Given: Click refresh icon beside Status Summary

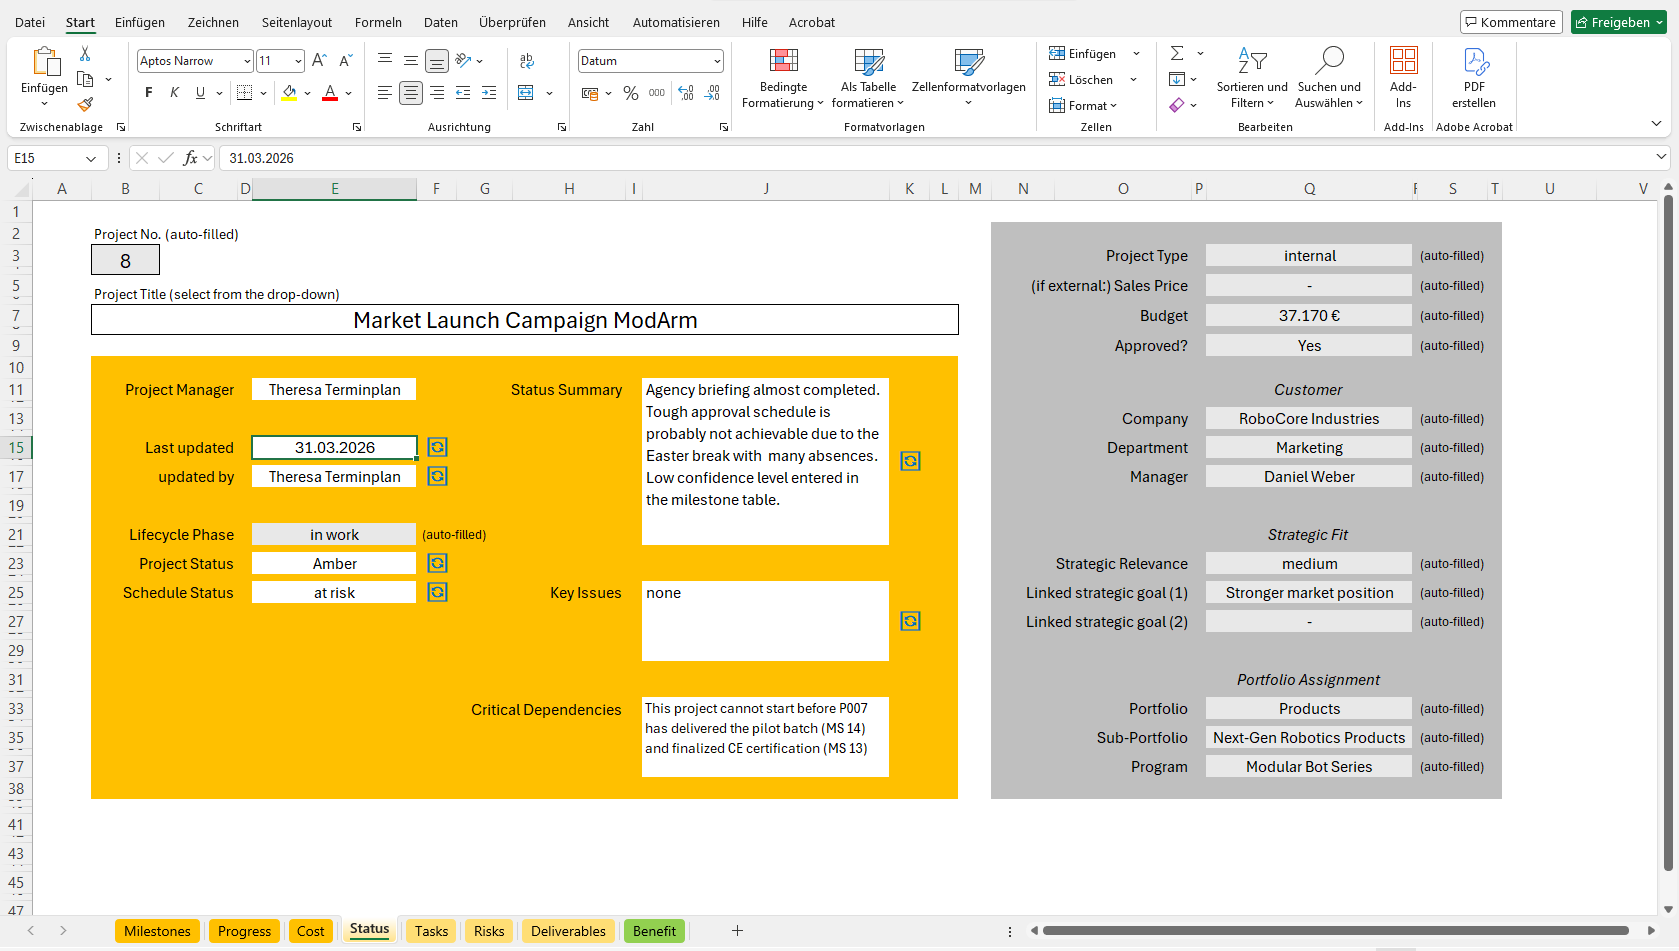Looking at the screenshot, I should tap(910, 461).
